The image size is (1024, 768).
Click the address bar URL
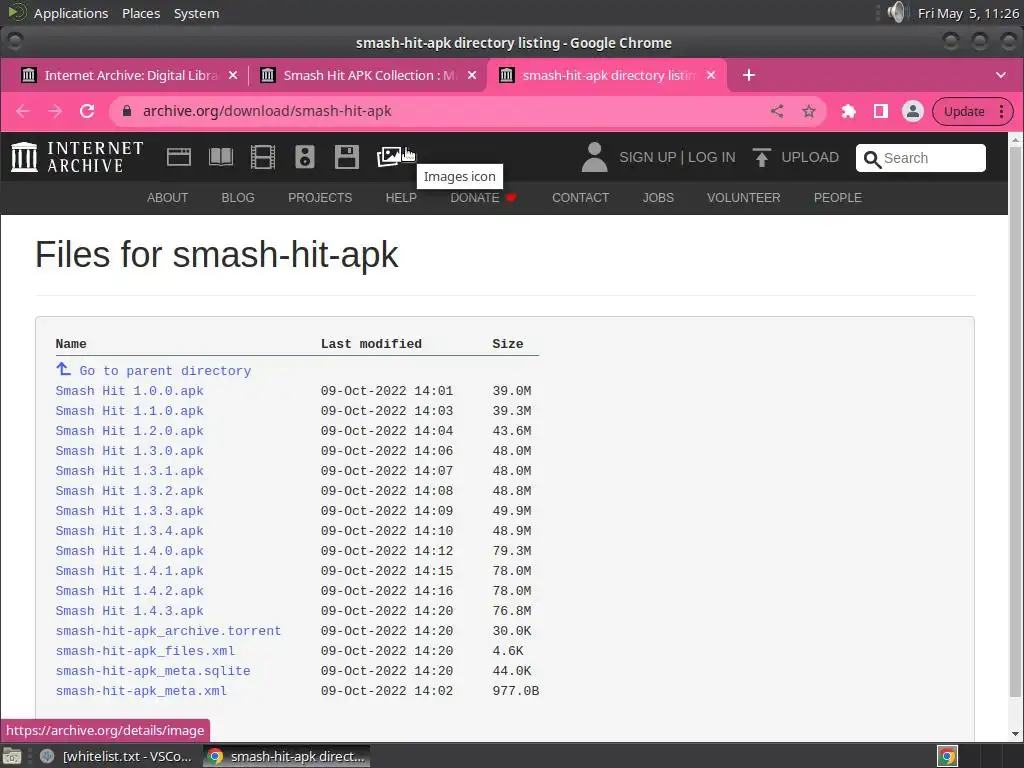(x=267, y=111)
